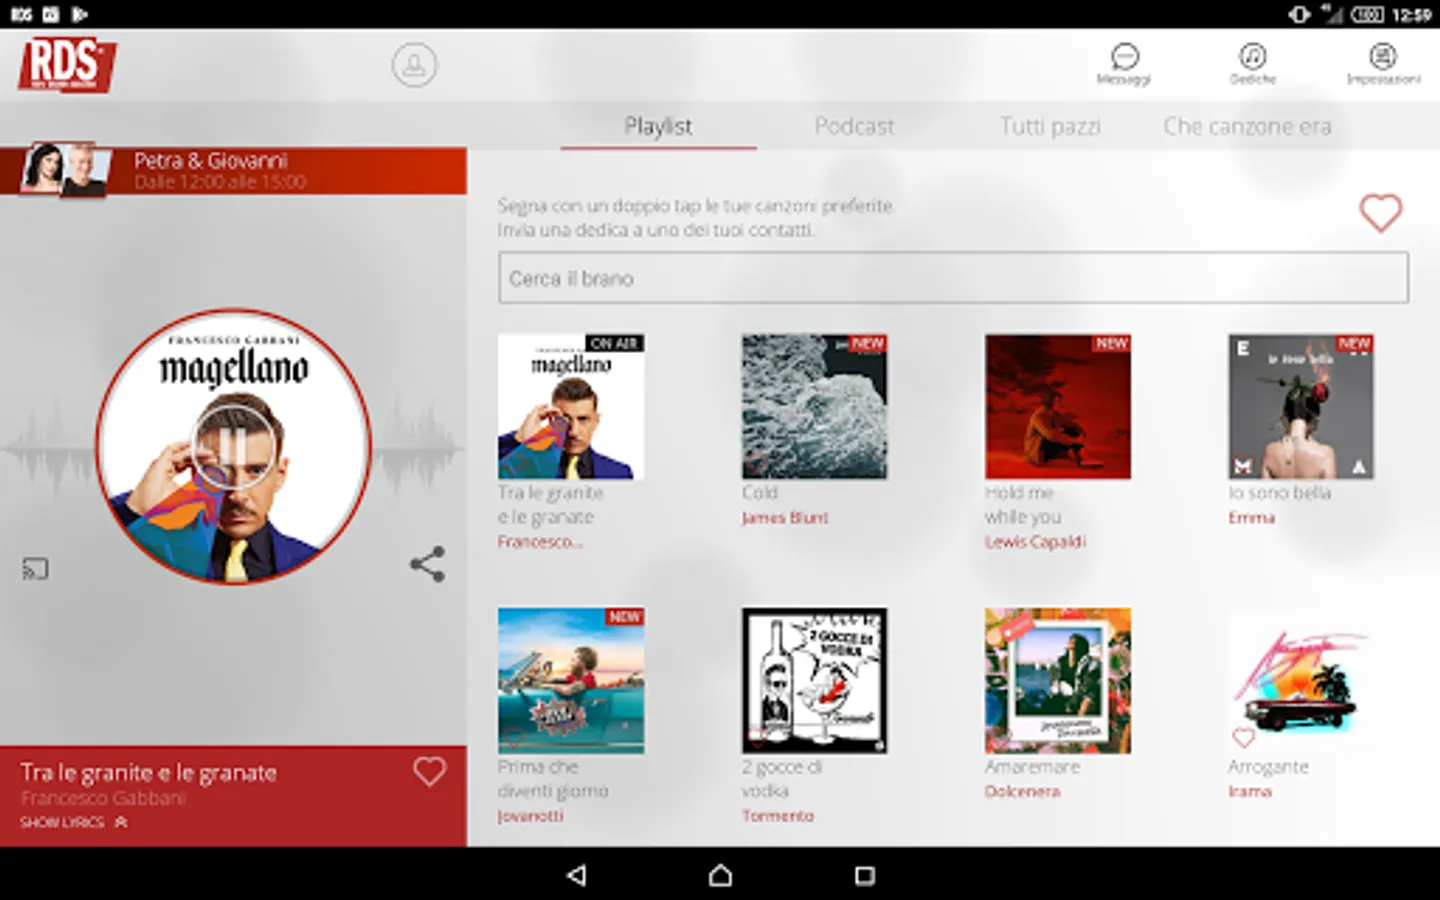Open the Android home button

[720, 875]
